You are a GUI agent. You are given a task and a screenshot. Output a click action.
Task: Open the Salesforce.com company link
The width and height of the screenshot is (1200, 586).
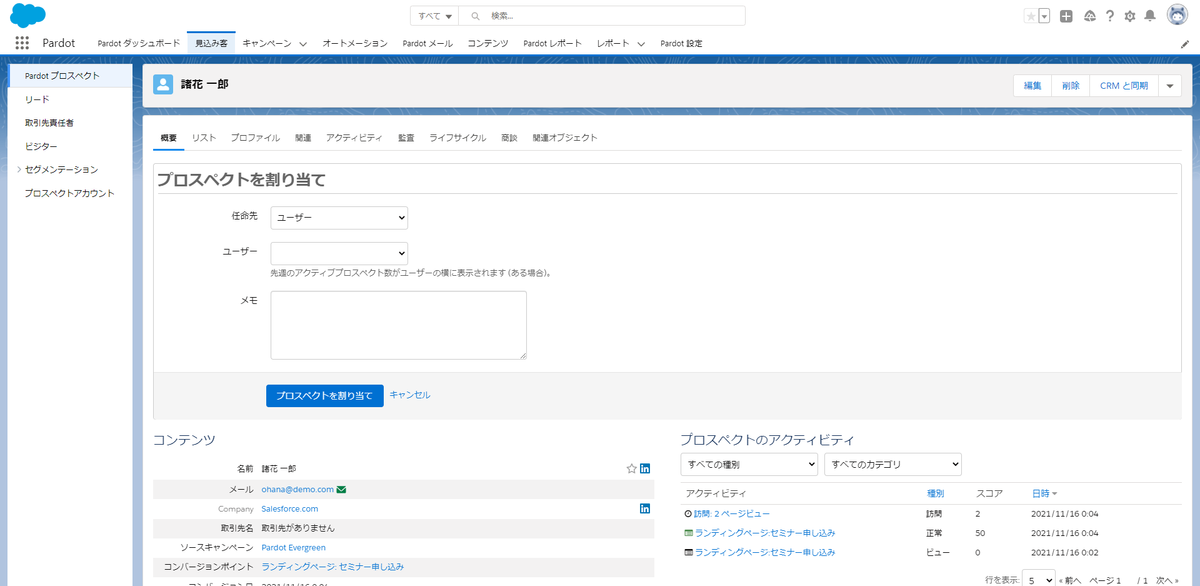point(290,508)
